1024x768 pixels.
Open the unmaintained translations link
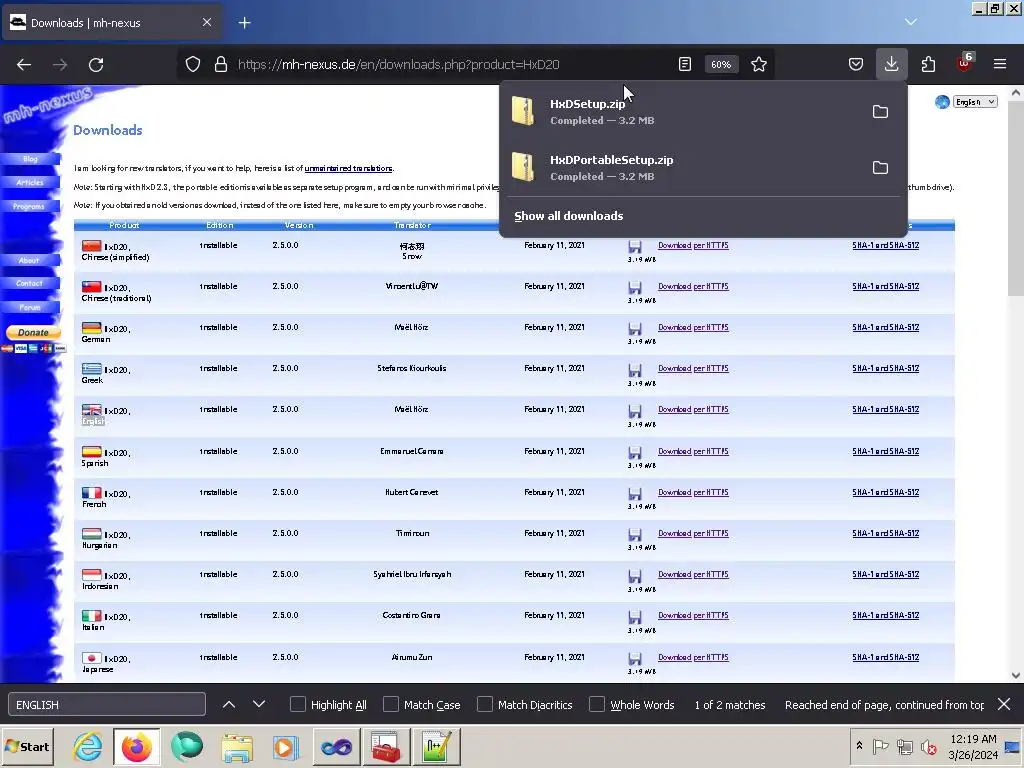click(348, 168)
